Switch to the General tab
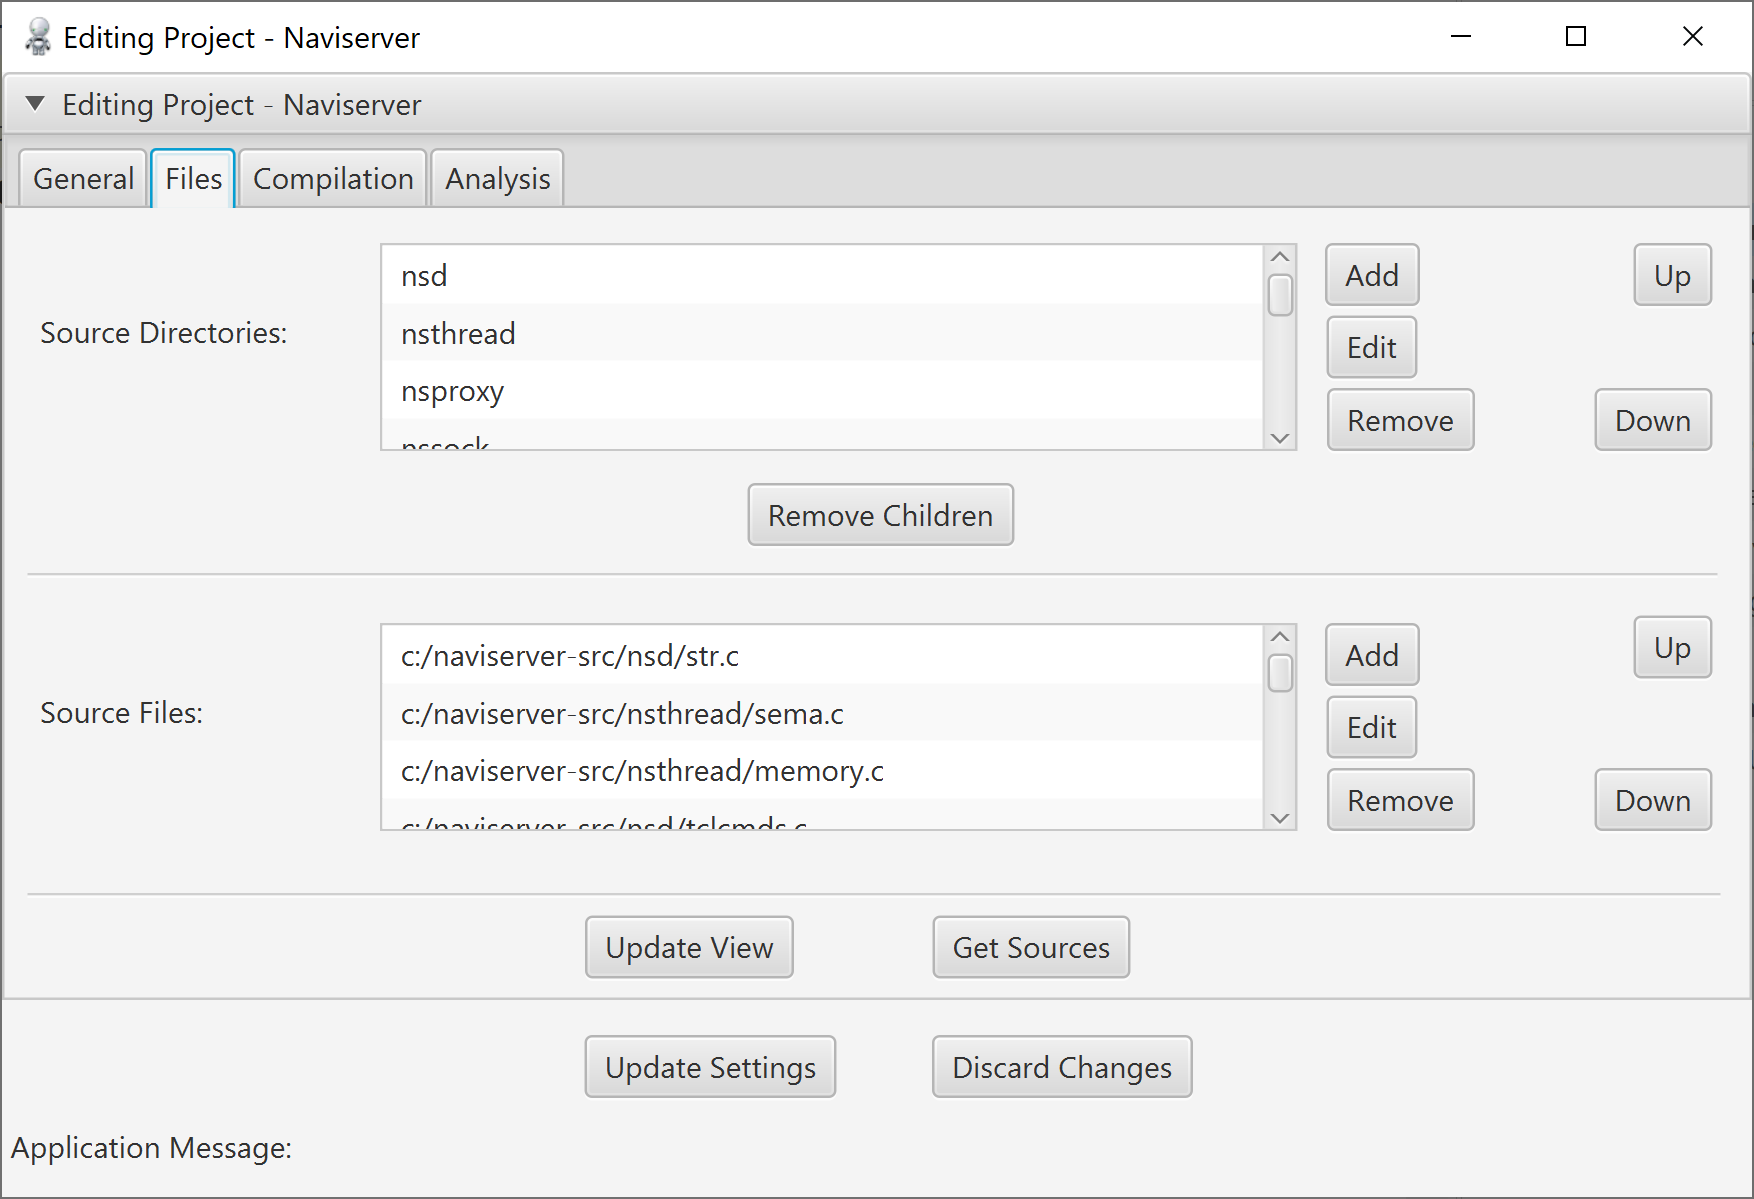Screen dimensions: 1754x1199 click(83, 179)
